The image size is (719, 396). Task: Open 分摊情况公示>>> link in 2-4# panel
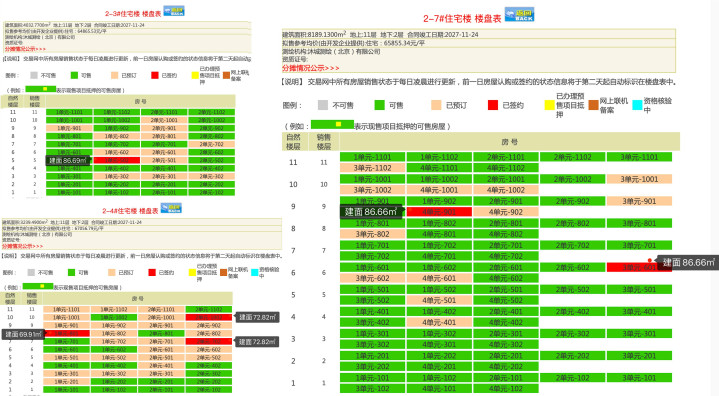pyautogui.click(x=22, y=246)
